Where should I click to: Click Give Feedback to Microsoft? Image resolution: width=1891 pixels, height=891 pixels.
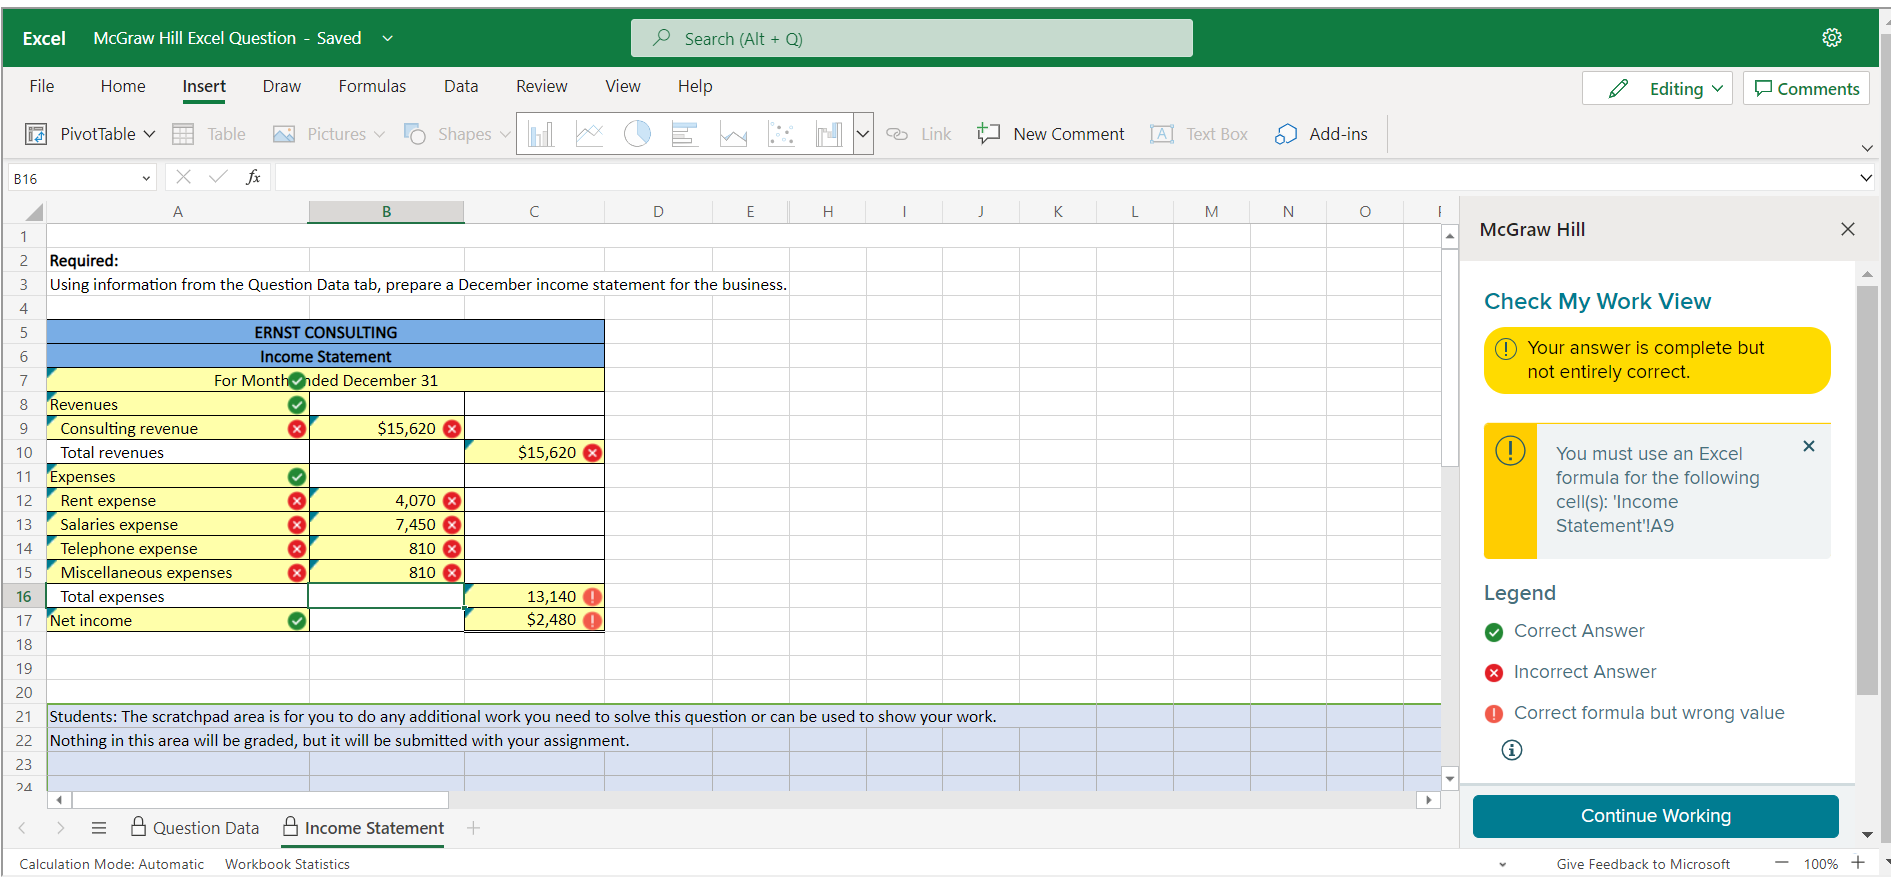[1643, 864]
